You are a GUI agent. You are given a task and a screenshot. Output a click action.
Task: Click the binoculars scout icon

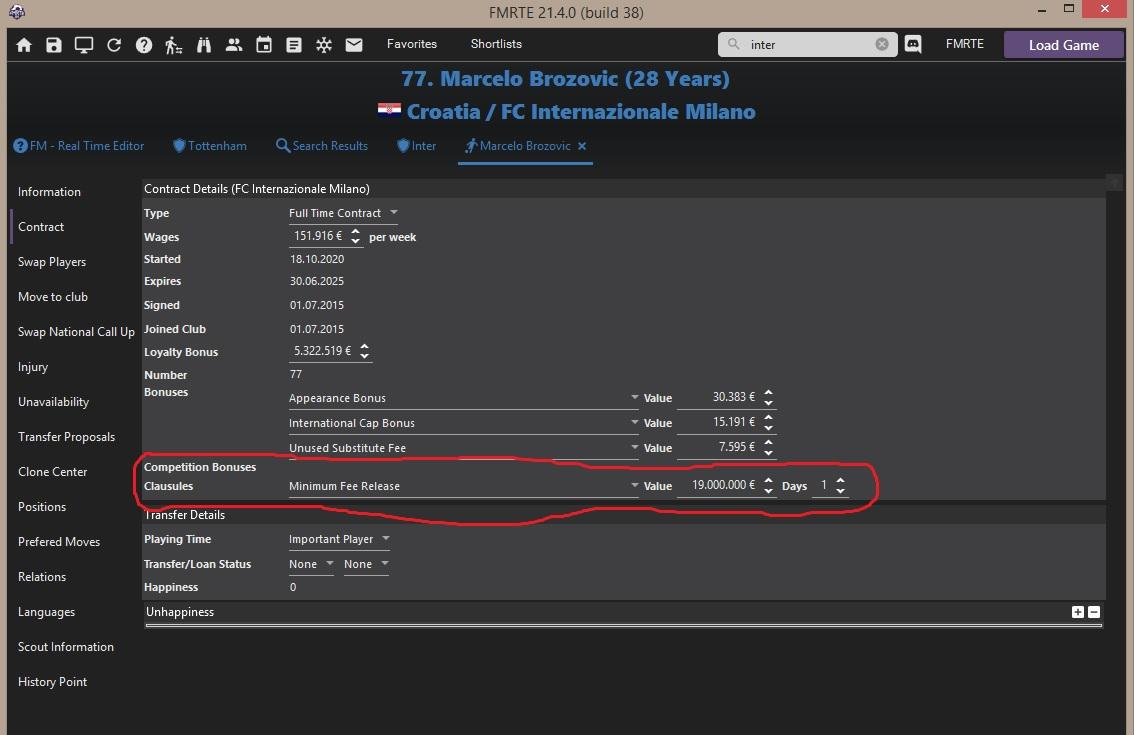[x=204, y=45]
